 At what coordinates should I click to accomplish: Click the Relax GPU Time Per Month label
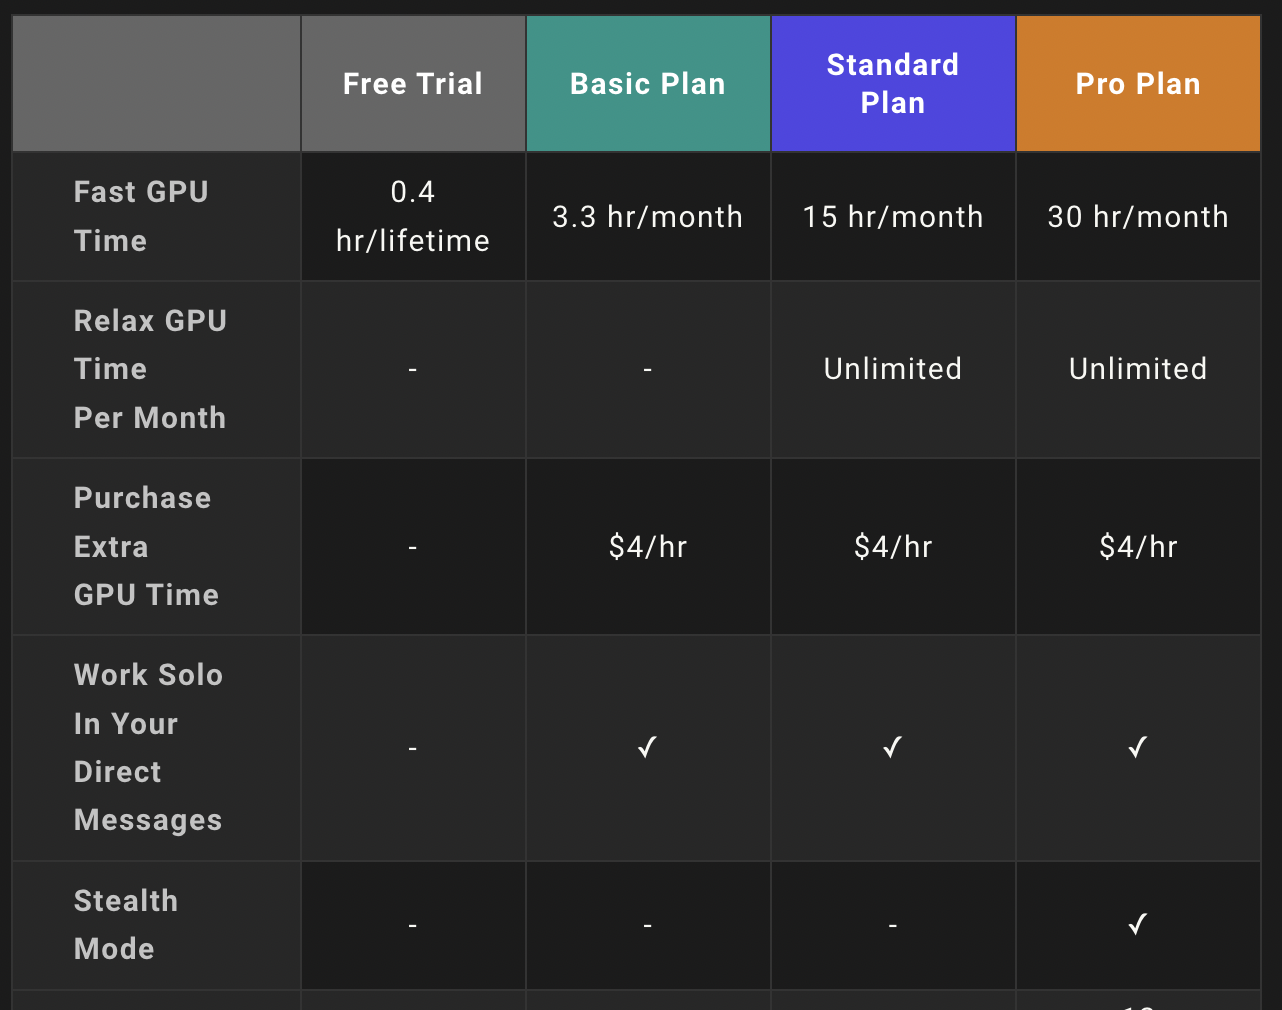pos(150,369)
